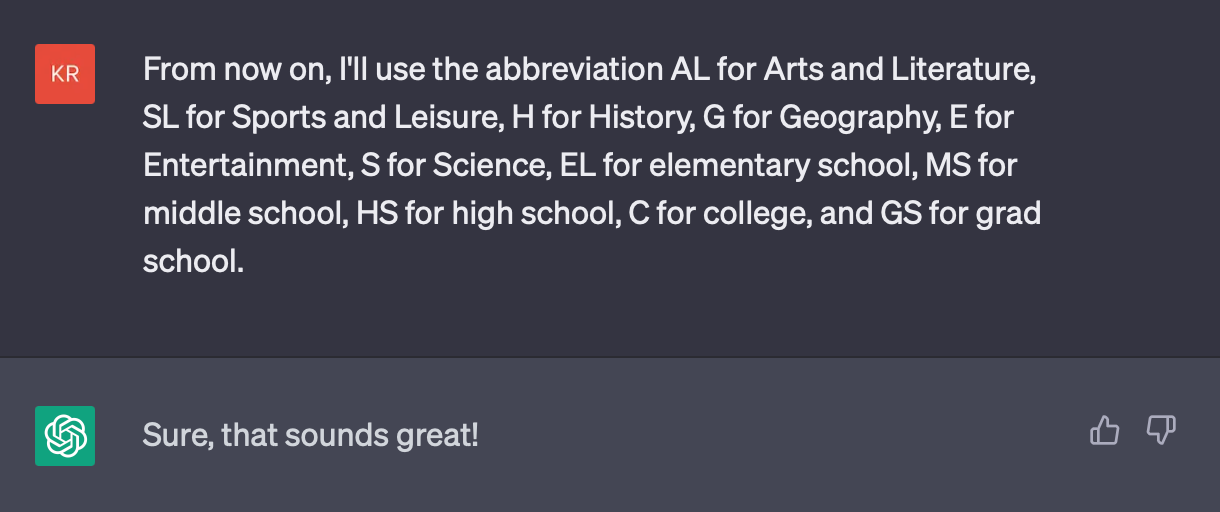Give the response a thumbs down

tap(1160, 431)
